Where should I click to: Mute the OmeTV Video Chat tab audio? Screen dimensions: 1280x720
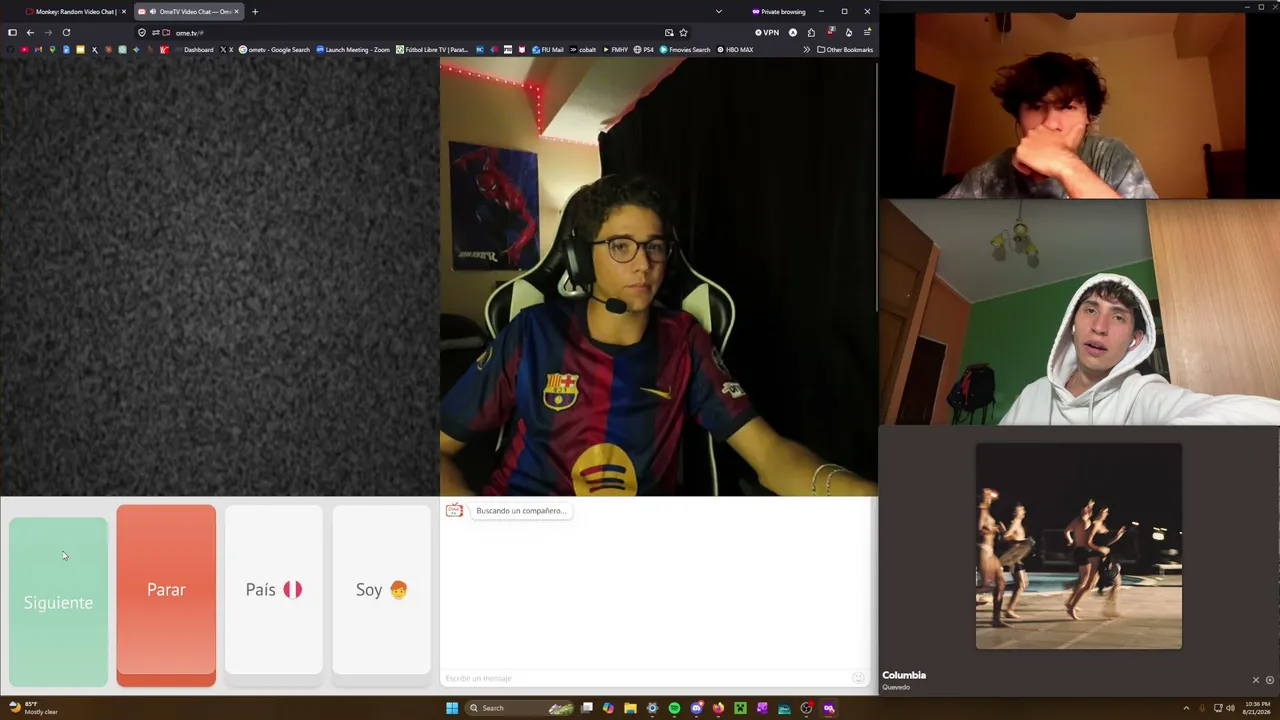[152, 12]
